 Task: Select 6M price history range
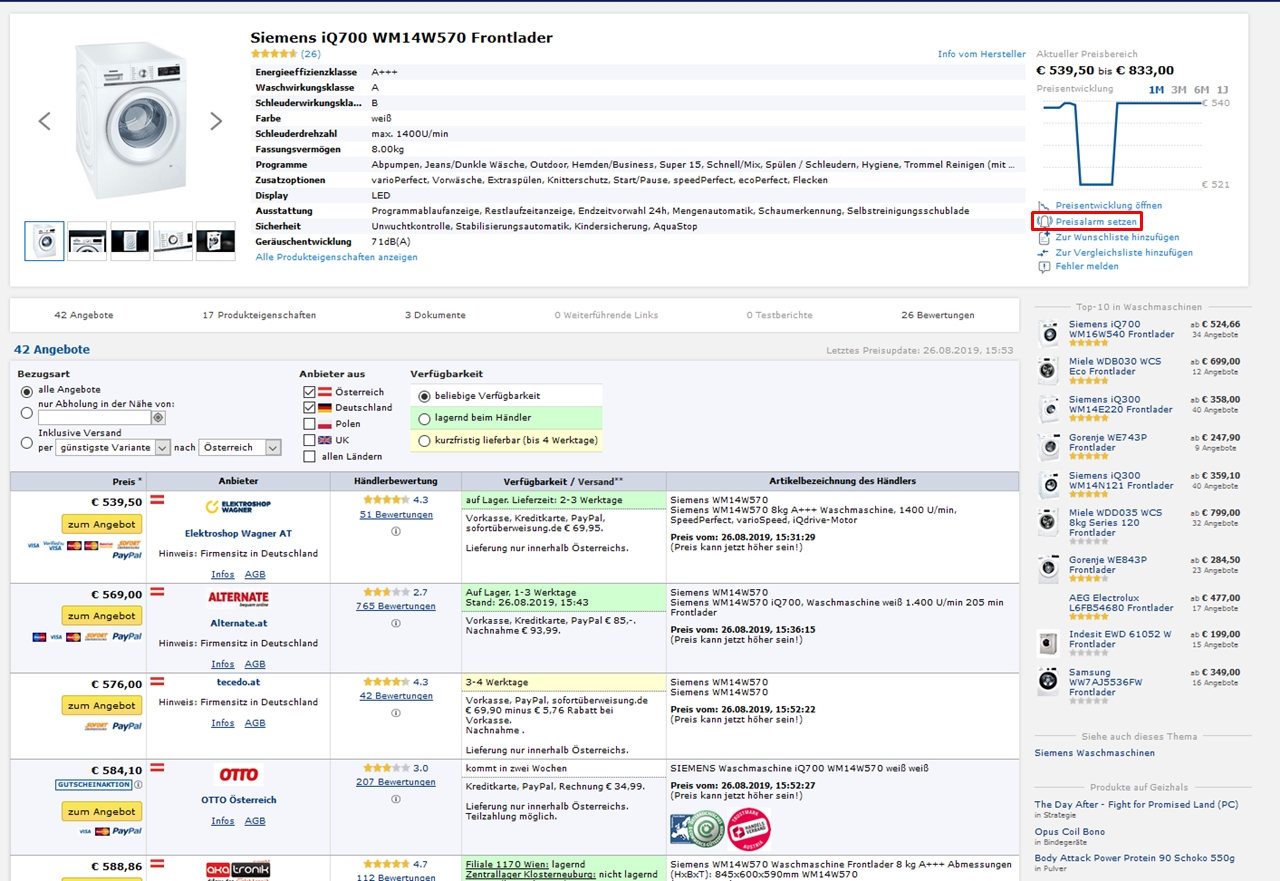pyautogui.click(x=1200, y=90)
